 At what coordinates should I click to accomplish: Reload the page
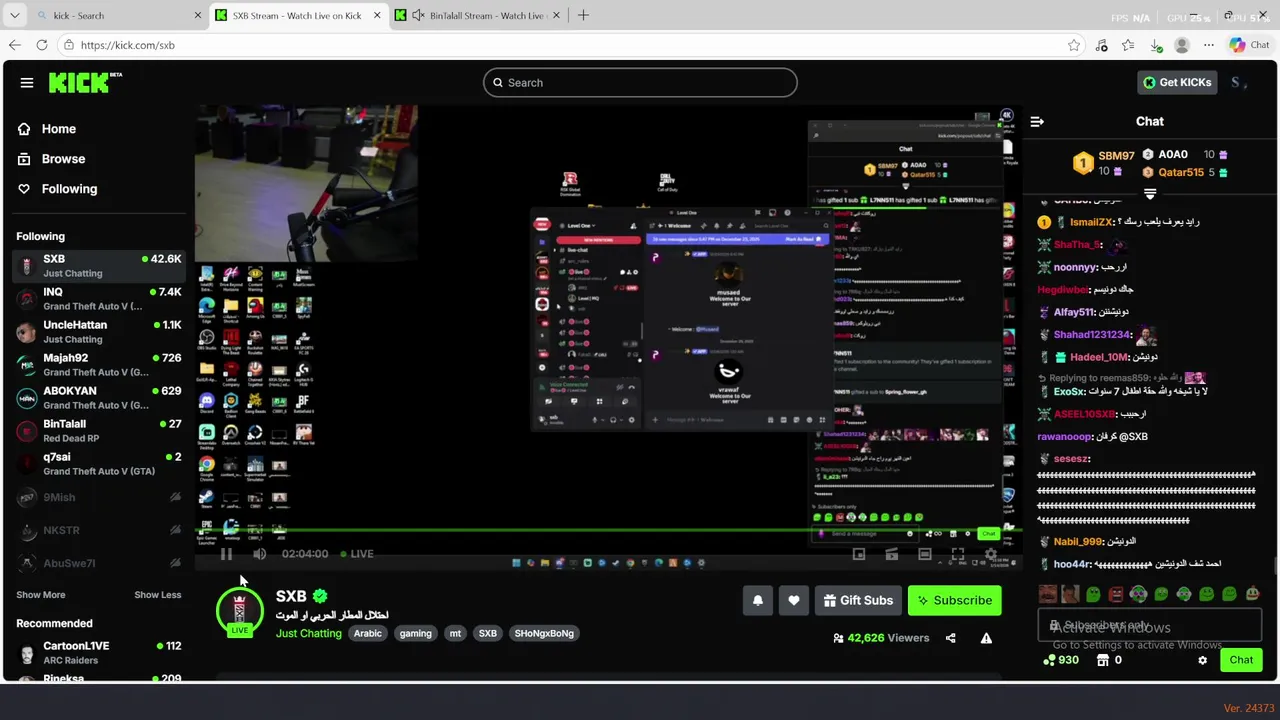(42, 45)
